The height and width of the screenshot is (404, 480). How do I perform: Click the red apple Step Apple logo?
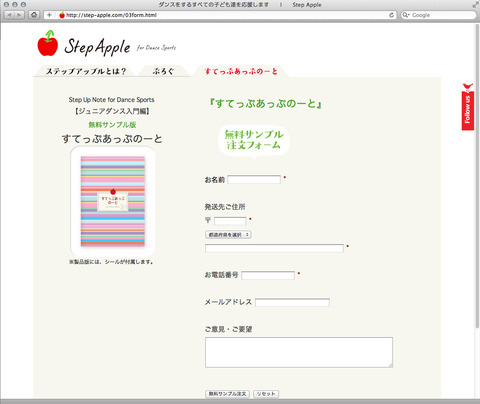tap(48, 43)
